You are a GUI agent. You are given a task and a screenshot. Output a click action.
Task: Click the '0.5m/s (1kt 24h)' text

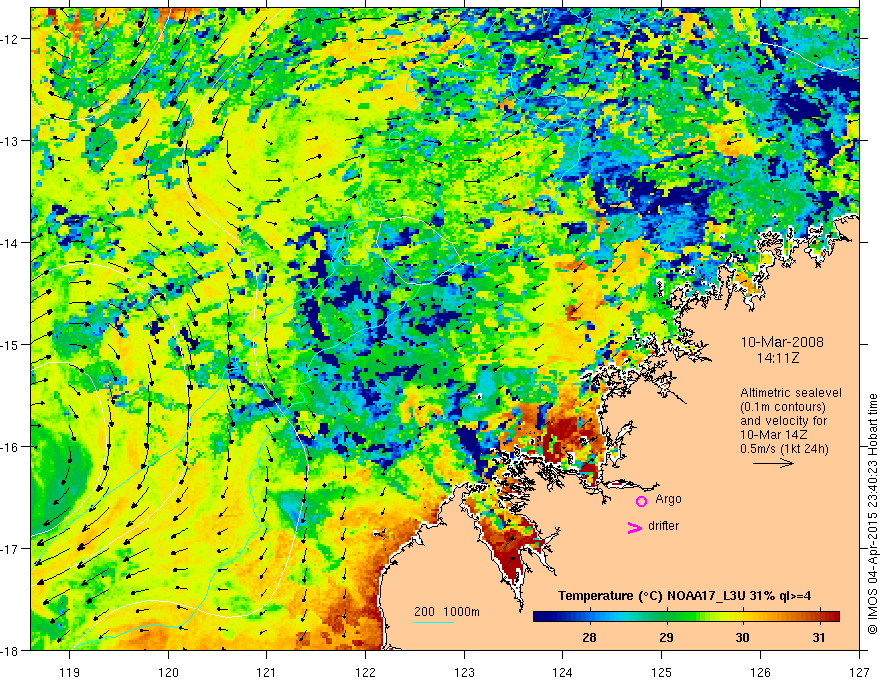click(x=784, y=449)
